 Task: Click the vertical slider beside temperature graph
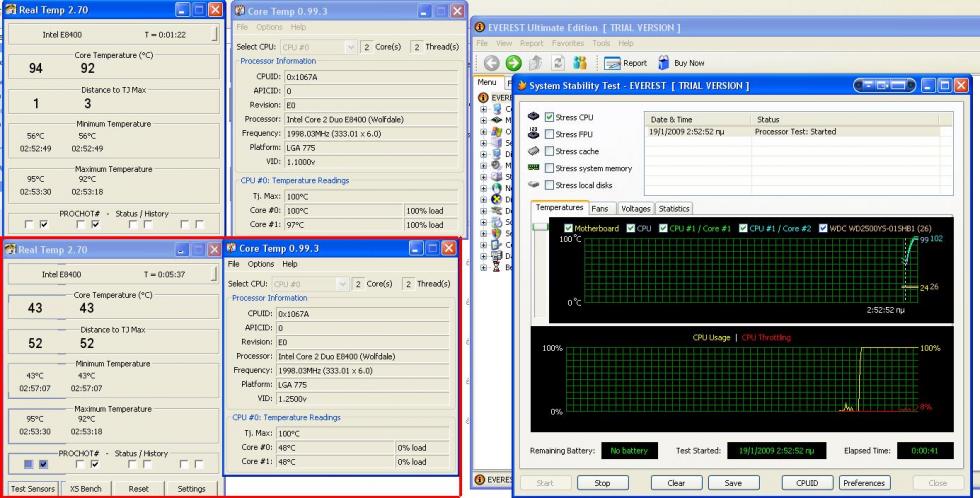click(541, 227)
